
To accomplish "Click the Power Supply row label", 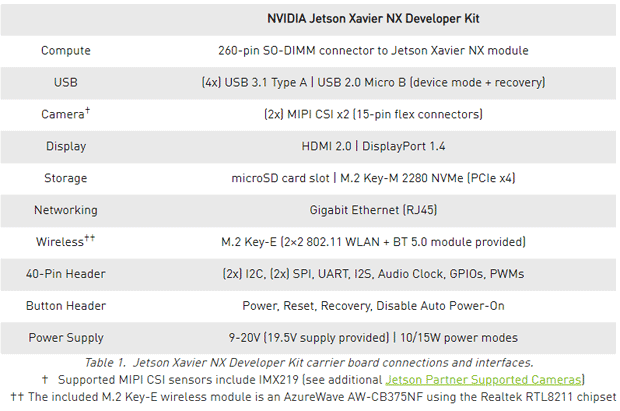I will coord(66,337).
